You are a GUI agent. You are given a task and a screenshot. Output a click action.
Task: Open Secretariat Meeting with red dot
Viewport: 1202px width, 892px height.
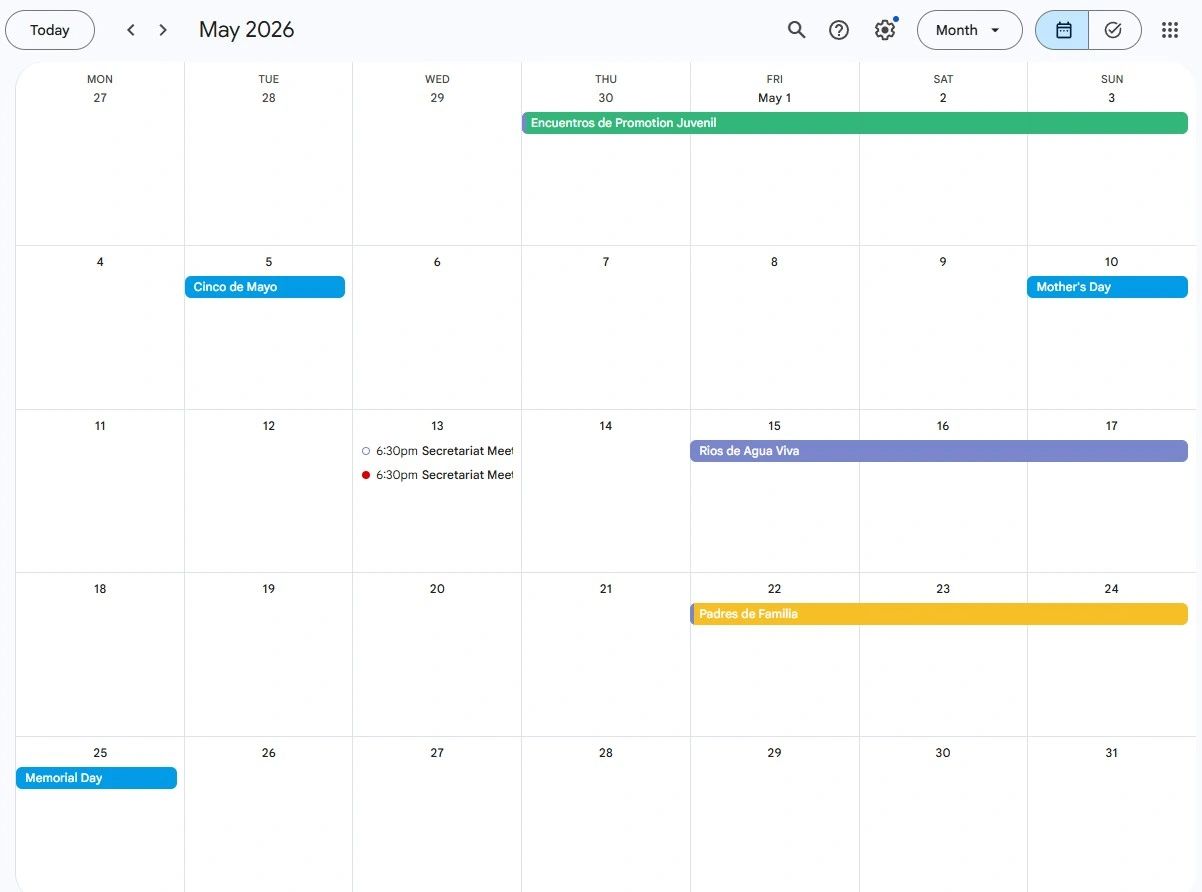437,475
